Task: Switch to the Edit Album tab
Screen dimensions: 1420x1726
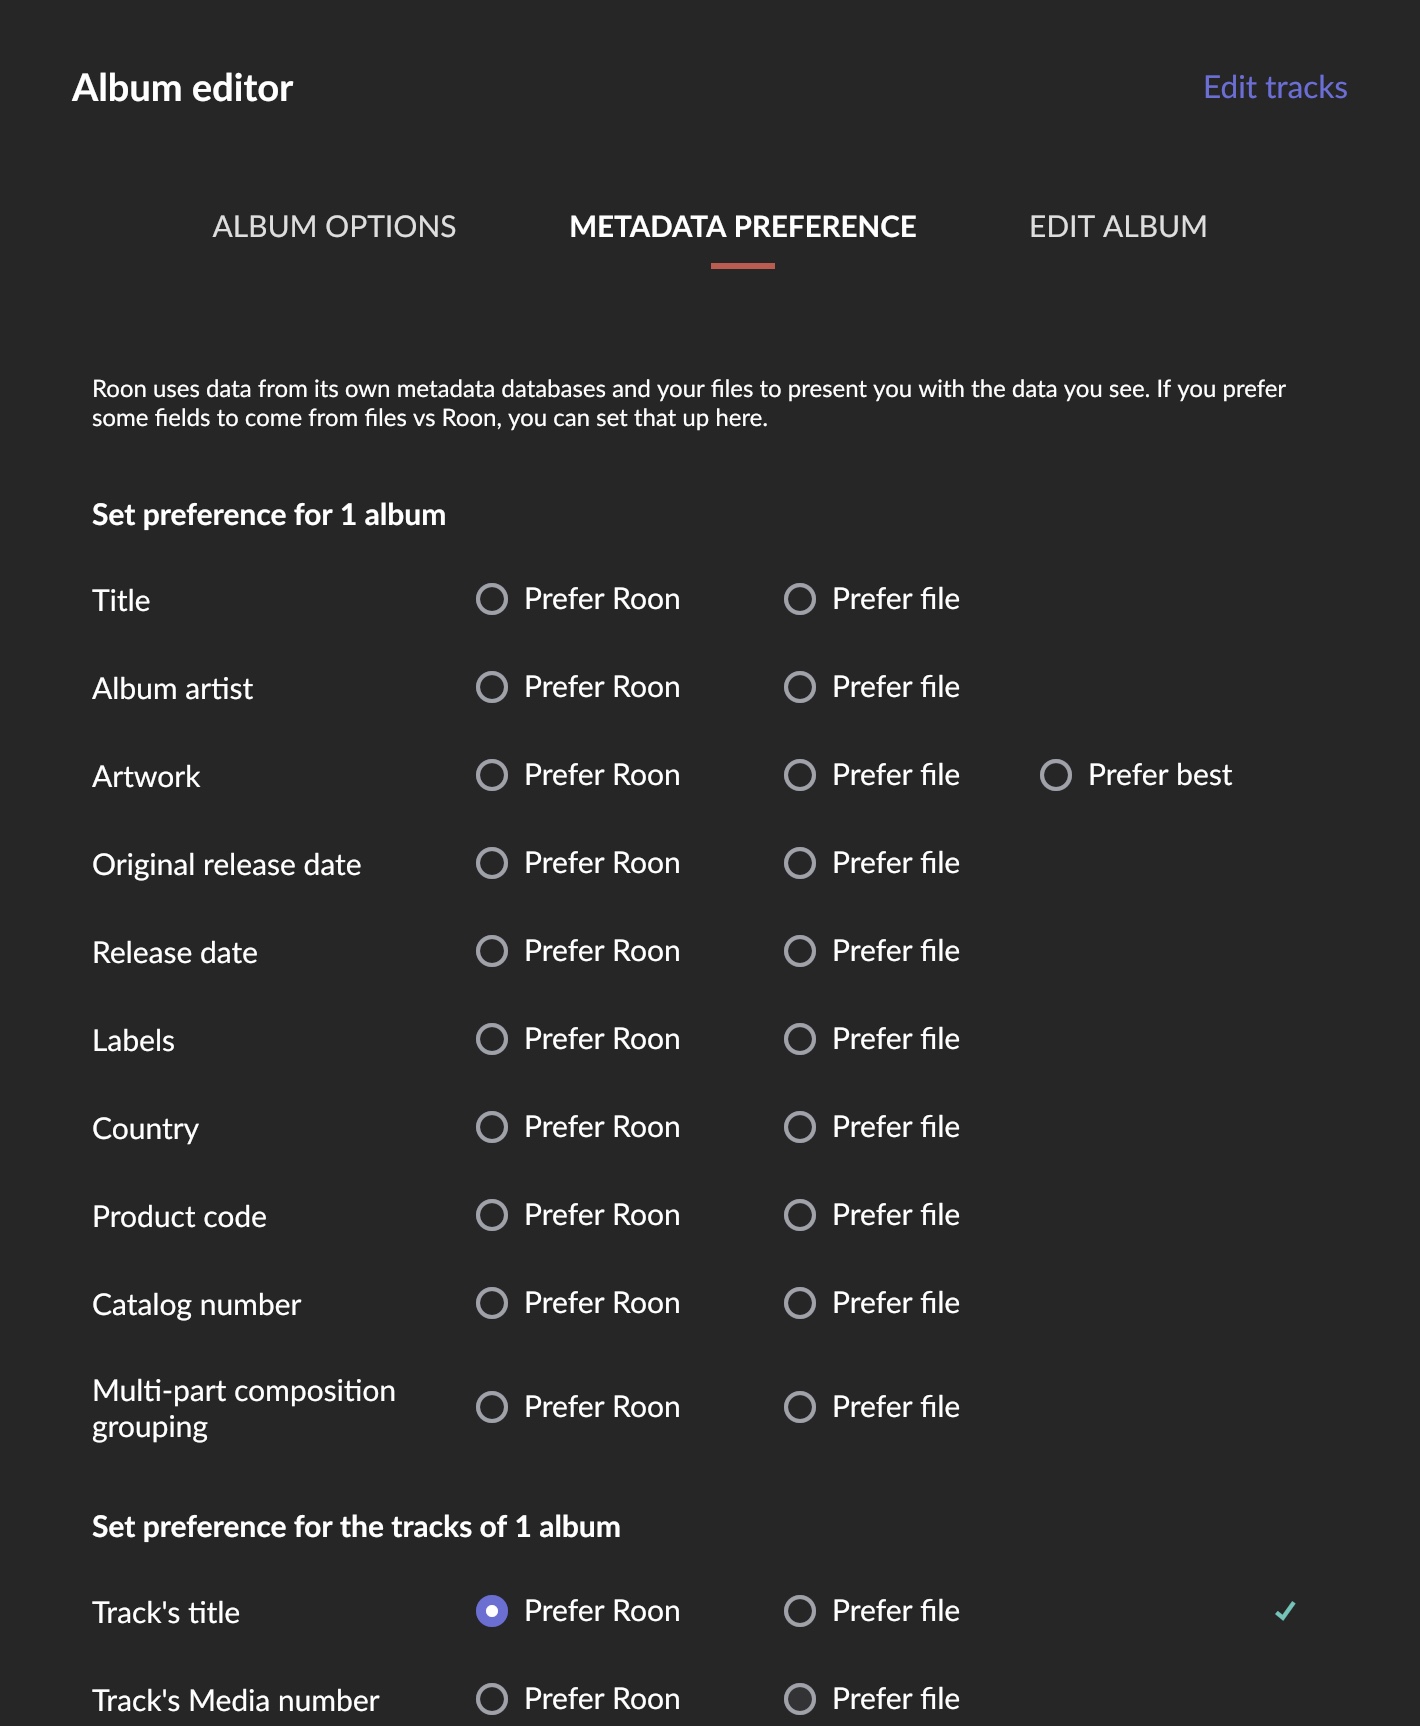Action: pos(1117,227)
